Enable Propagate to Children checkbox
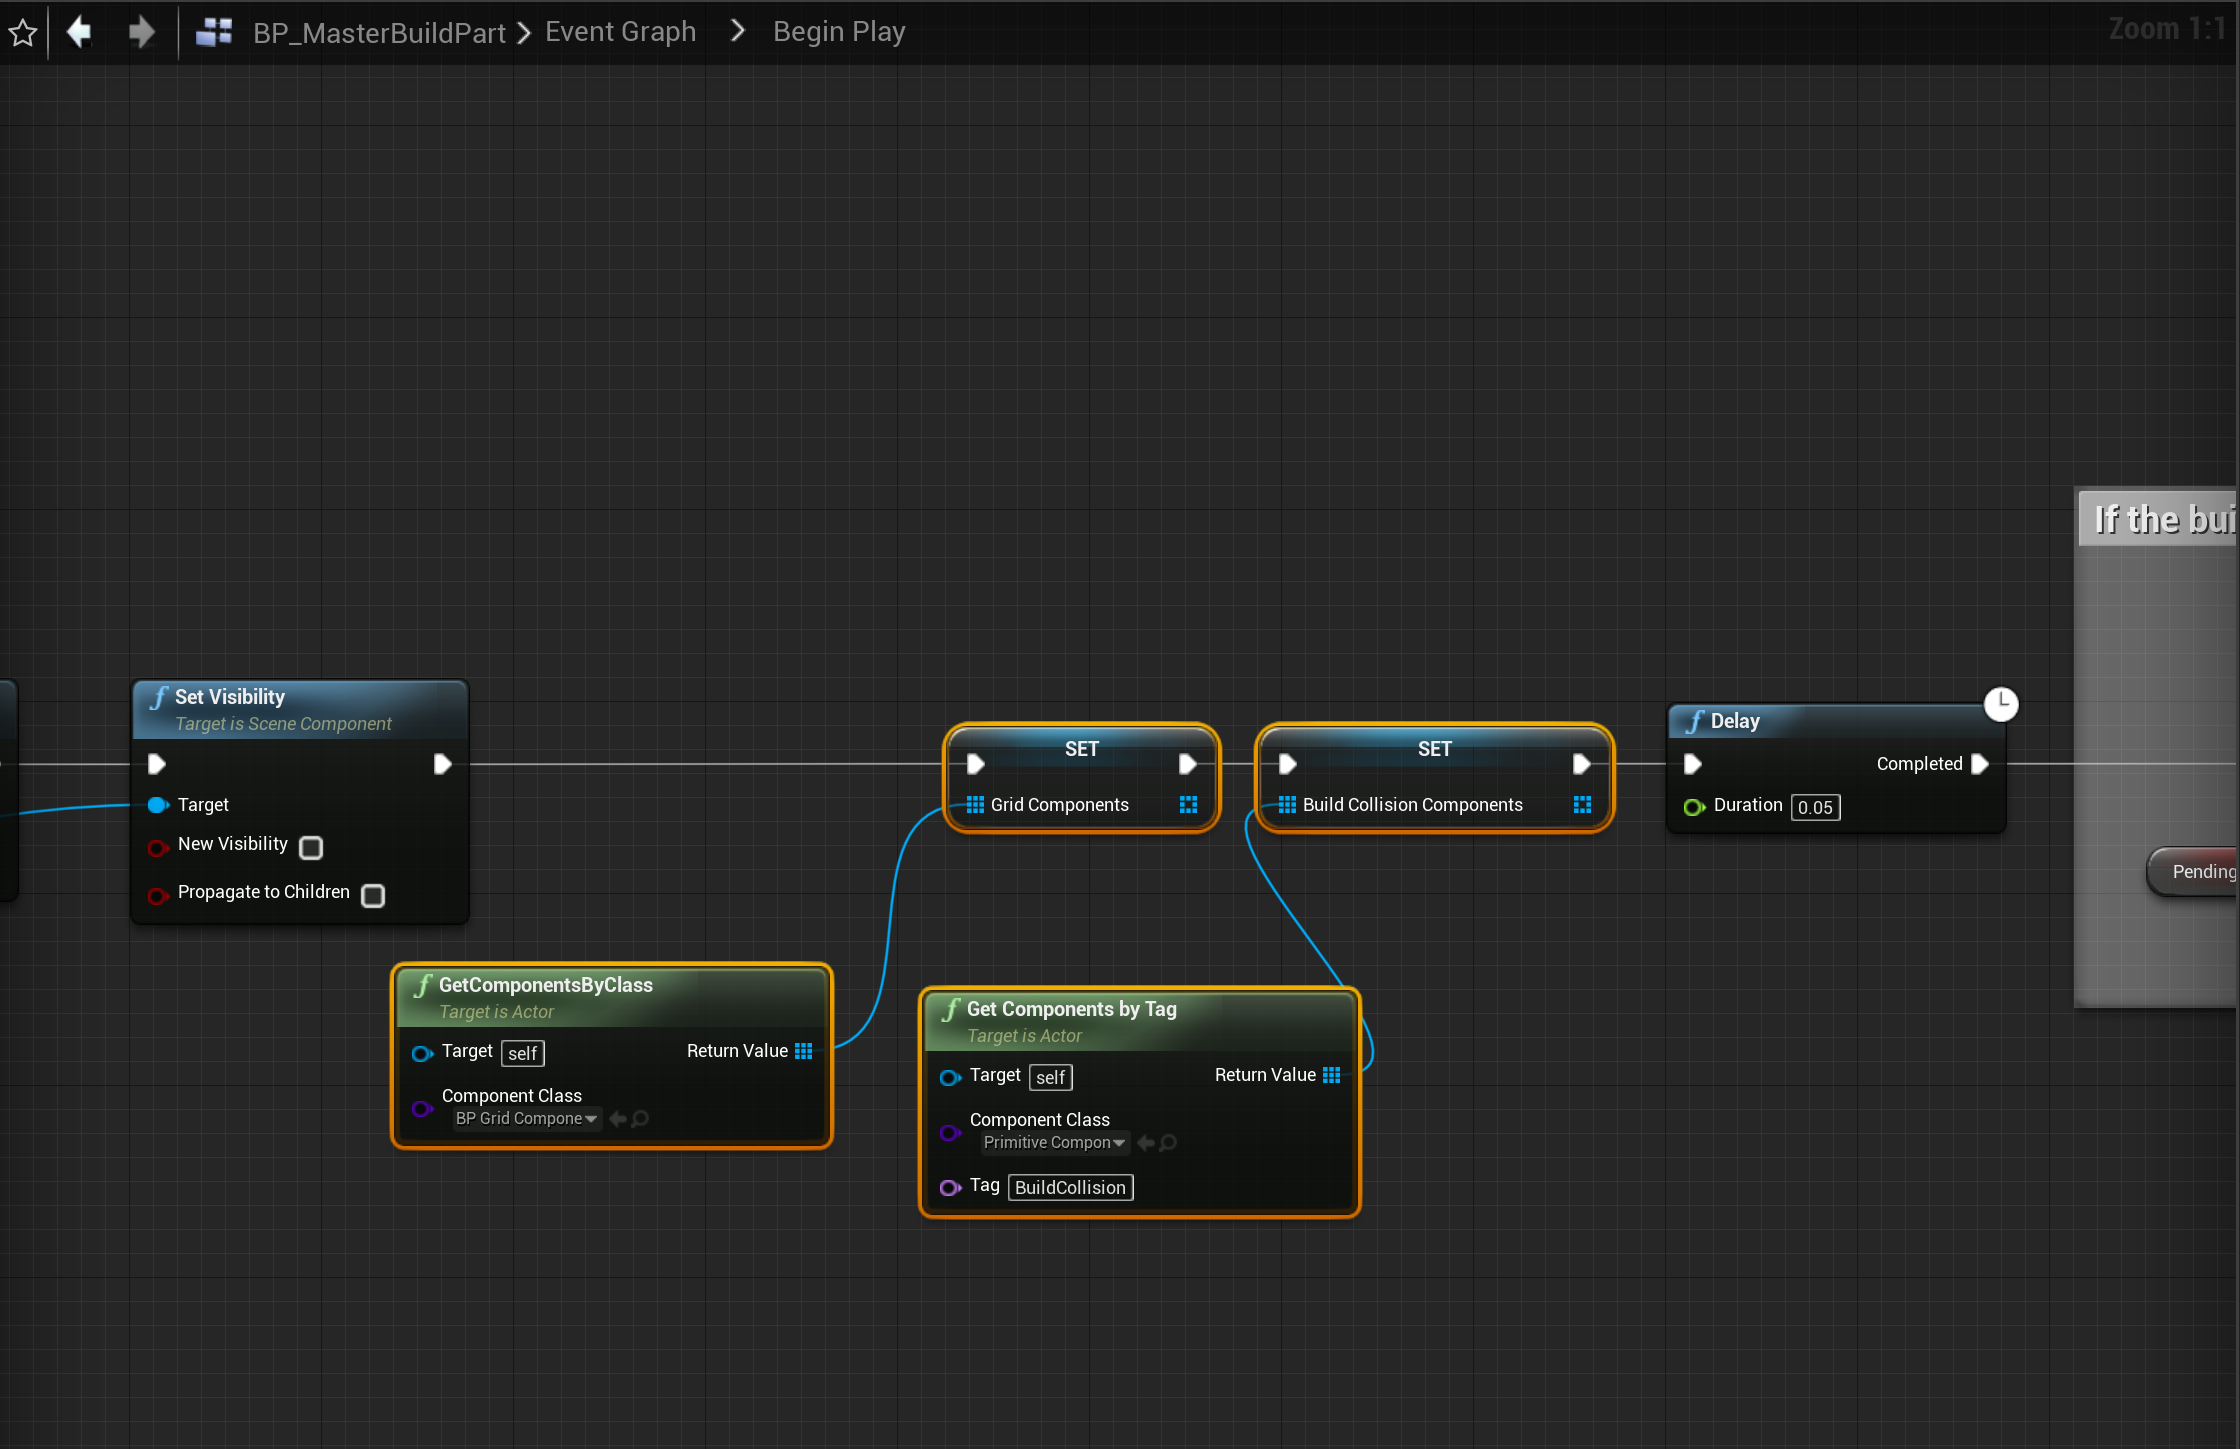The height and width of the screenshot is (1449, 2240). (373, 895)
